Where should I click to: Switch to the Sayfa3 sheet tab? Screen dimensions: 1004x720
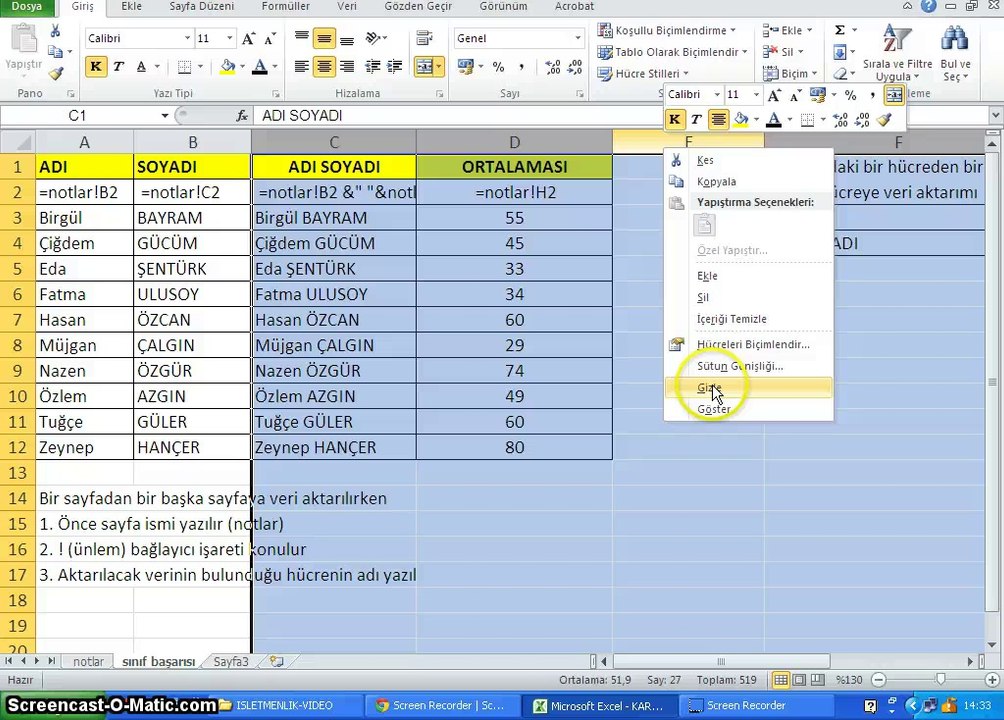click(231, 662)
